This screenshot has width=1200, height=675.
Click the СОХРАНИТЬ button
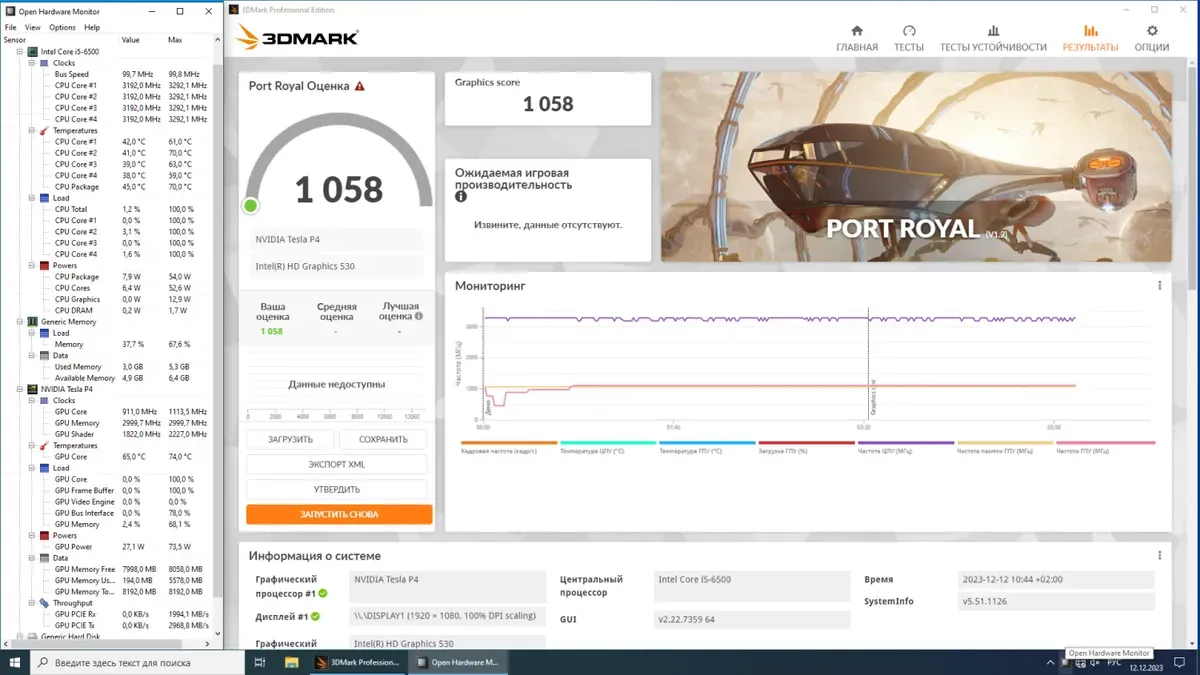[383, 440]
